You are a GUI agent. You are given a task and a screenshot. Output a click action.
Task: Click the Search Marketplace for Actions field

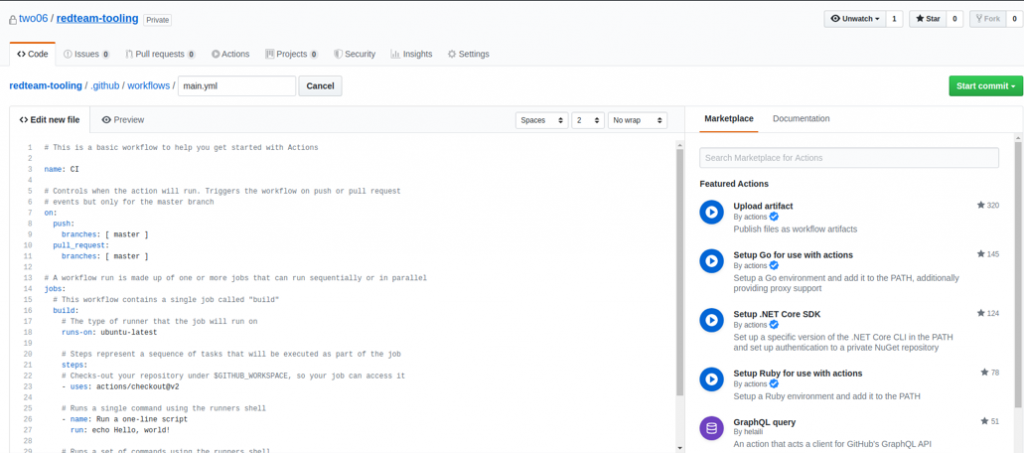pyautogui.click(x=849, y=158)
